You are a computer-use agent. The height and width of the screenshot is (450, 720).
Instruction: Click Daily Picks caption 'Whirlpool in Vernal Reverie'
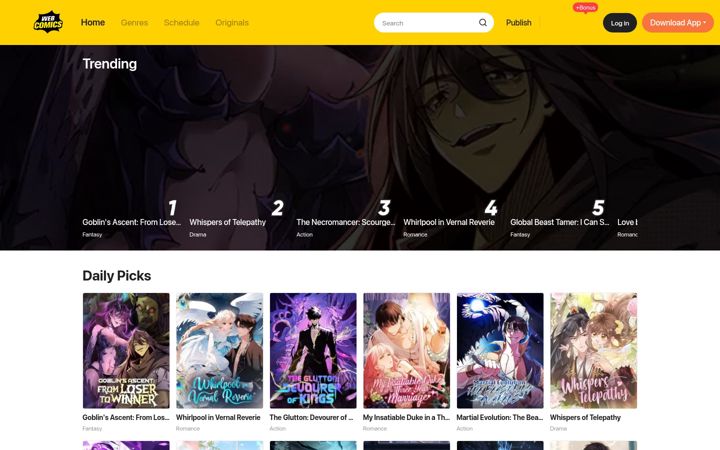tap(218, 417)
